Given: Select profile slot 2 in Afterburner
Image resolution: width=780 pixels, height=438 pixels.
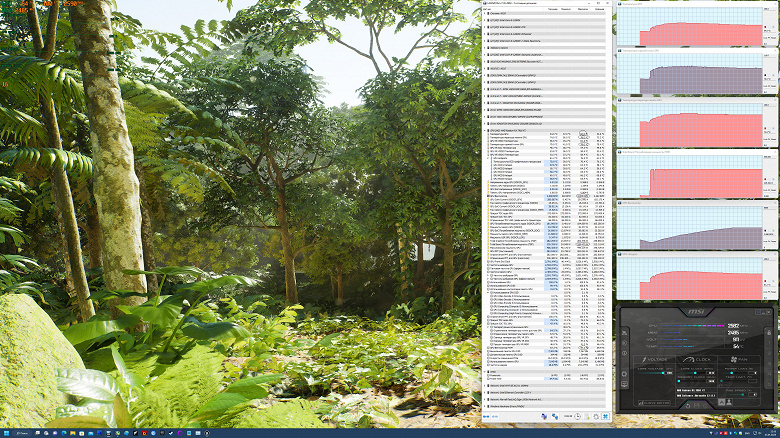Looking at the screenshot, I should pos(769,353).
